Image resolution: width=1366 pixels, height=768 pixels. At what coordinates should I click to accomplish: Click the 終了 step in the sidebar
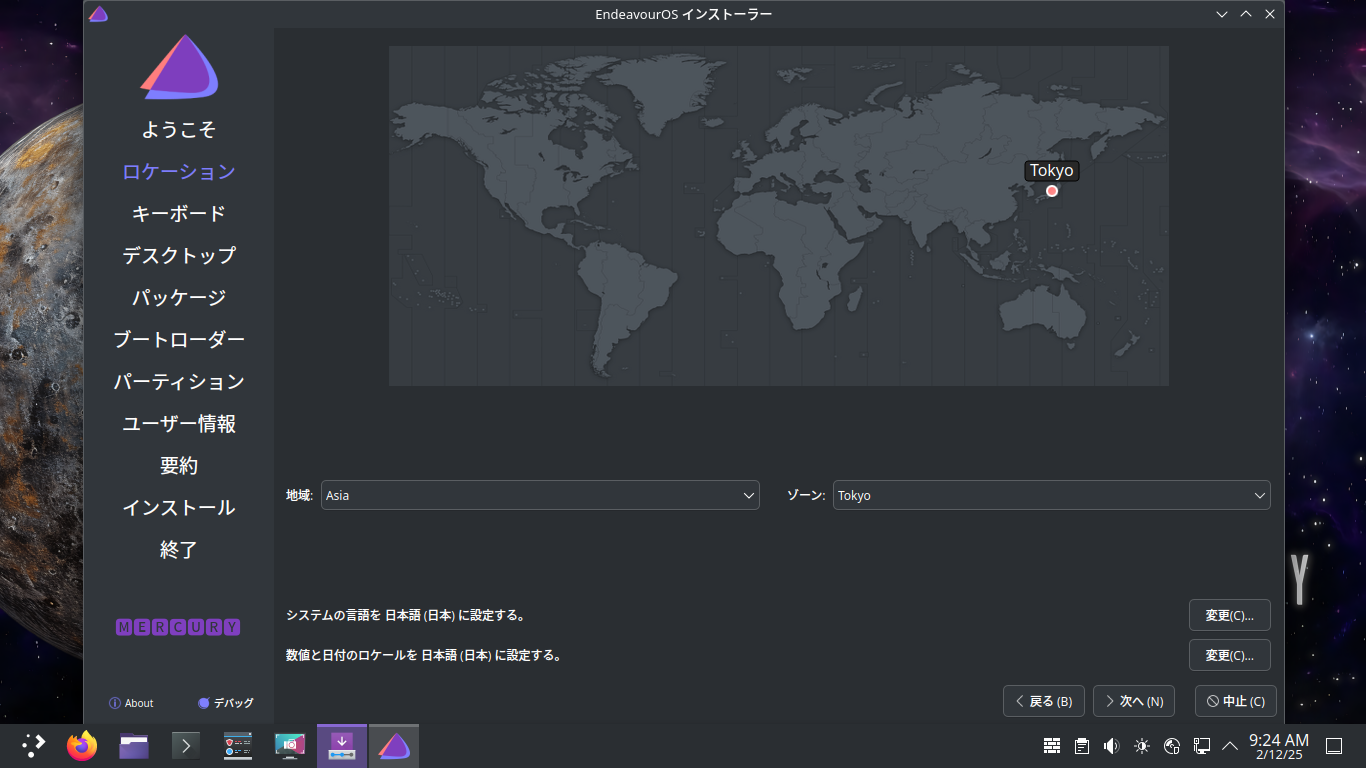(179, 550)
